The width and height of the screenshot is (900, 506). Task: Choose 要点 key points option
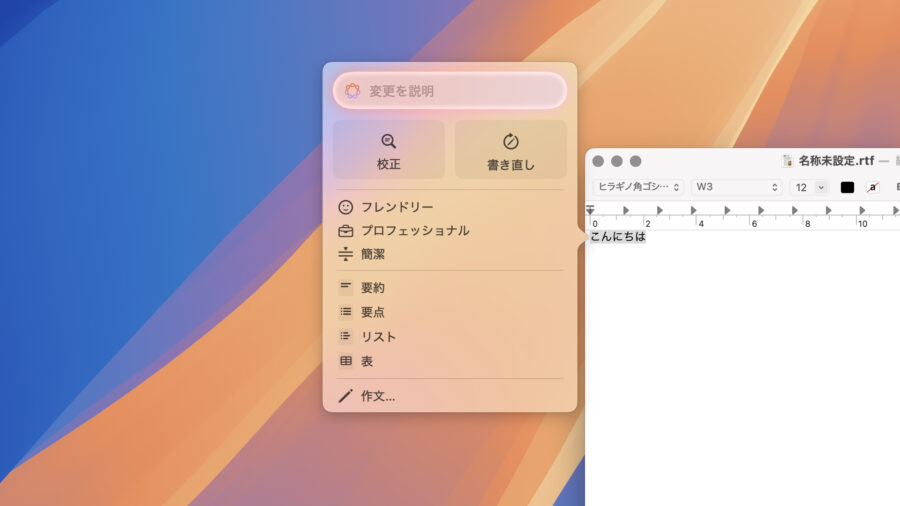tap(449, 312)
